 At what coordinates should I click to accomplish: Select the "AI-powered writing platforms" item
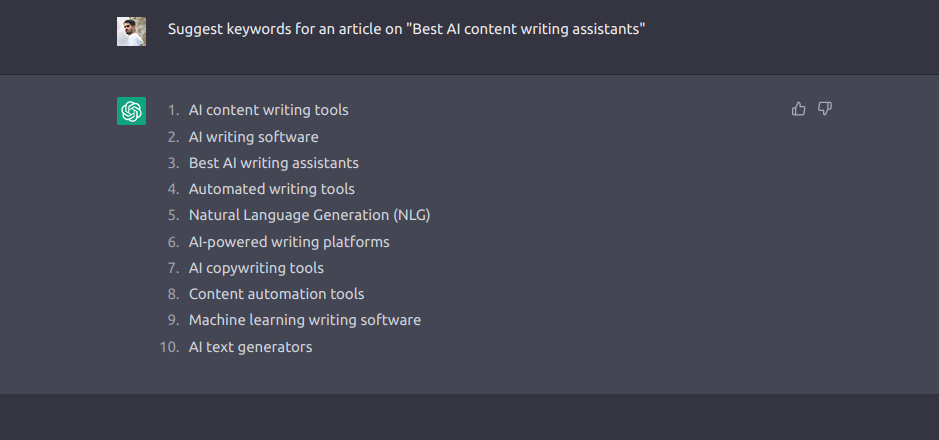[289, 242]
